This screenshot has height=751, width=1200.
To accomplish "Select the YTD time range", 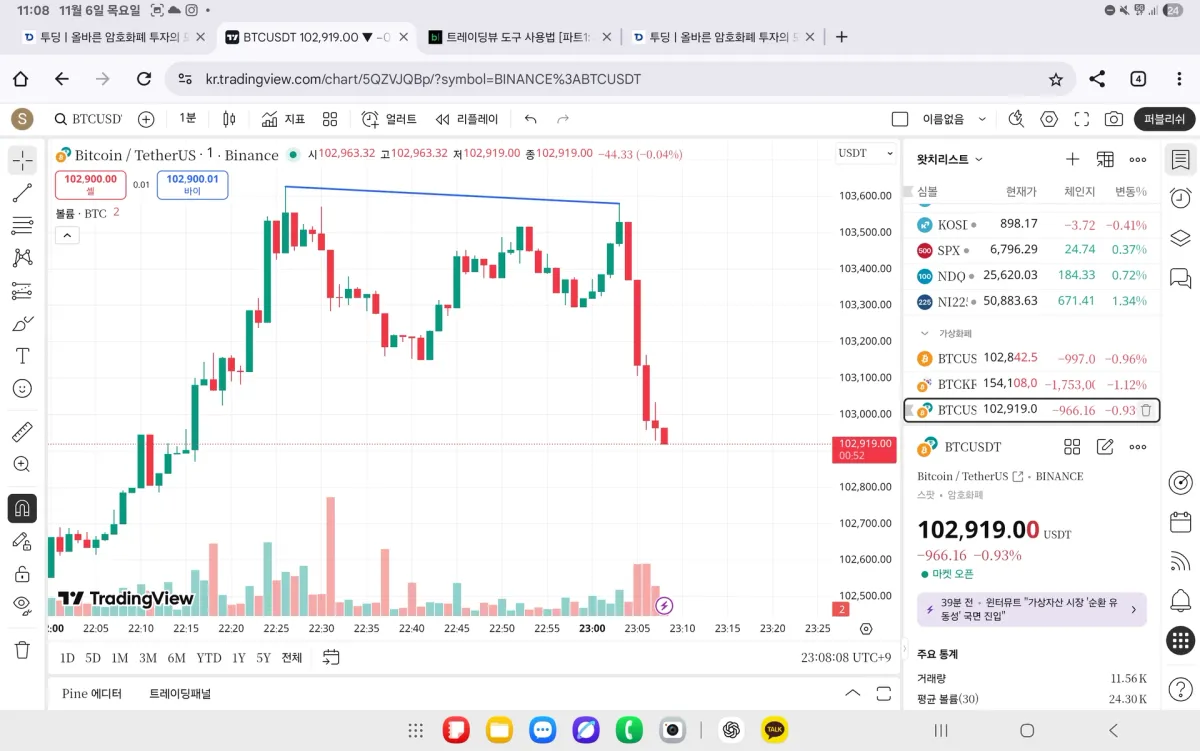I will 209,657.
